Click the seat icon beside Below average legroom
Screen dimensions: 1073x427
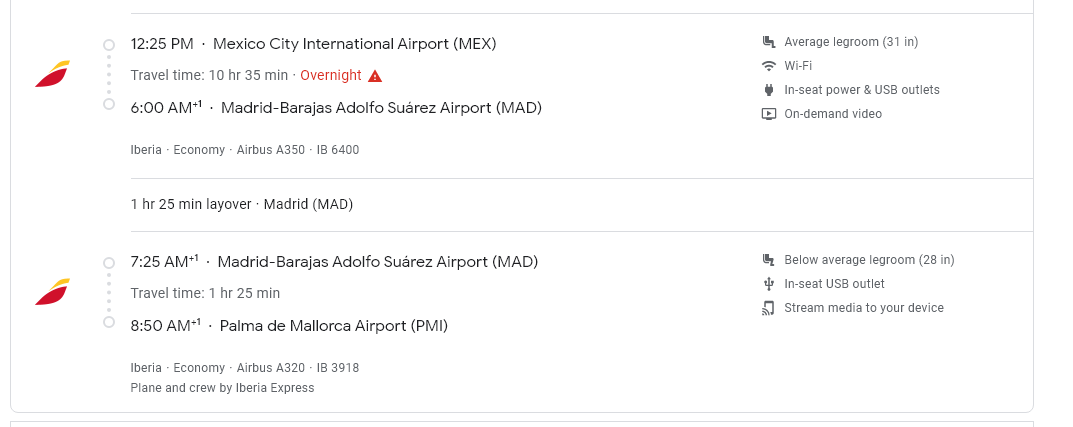tap(768, 260)
